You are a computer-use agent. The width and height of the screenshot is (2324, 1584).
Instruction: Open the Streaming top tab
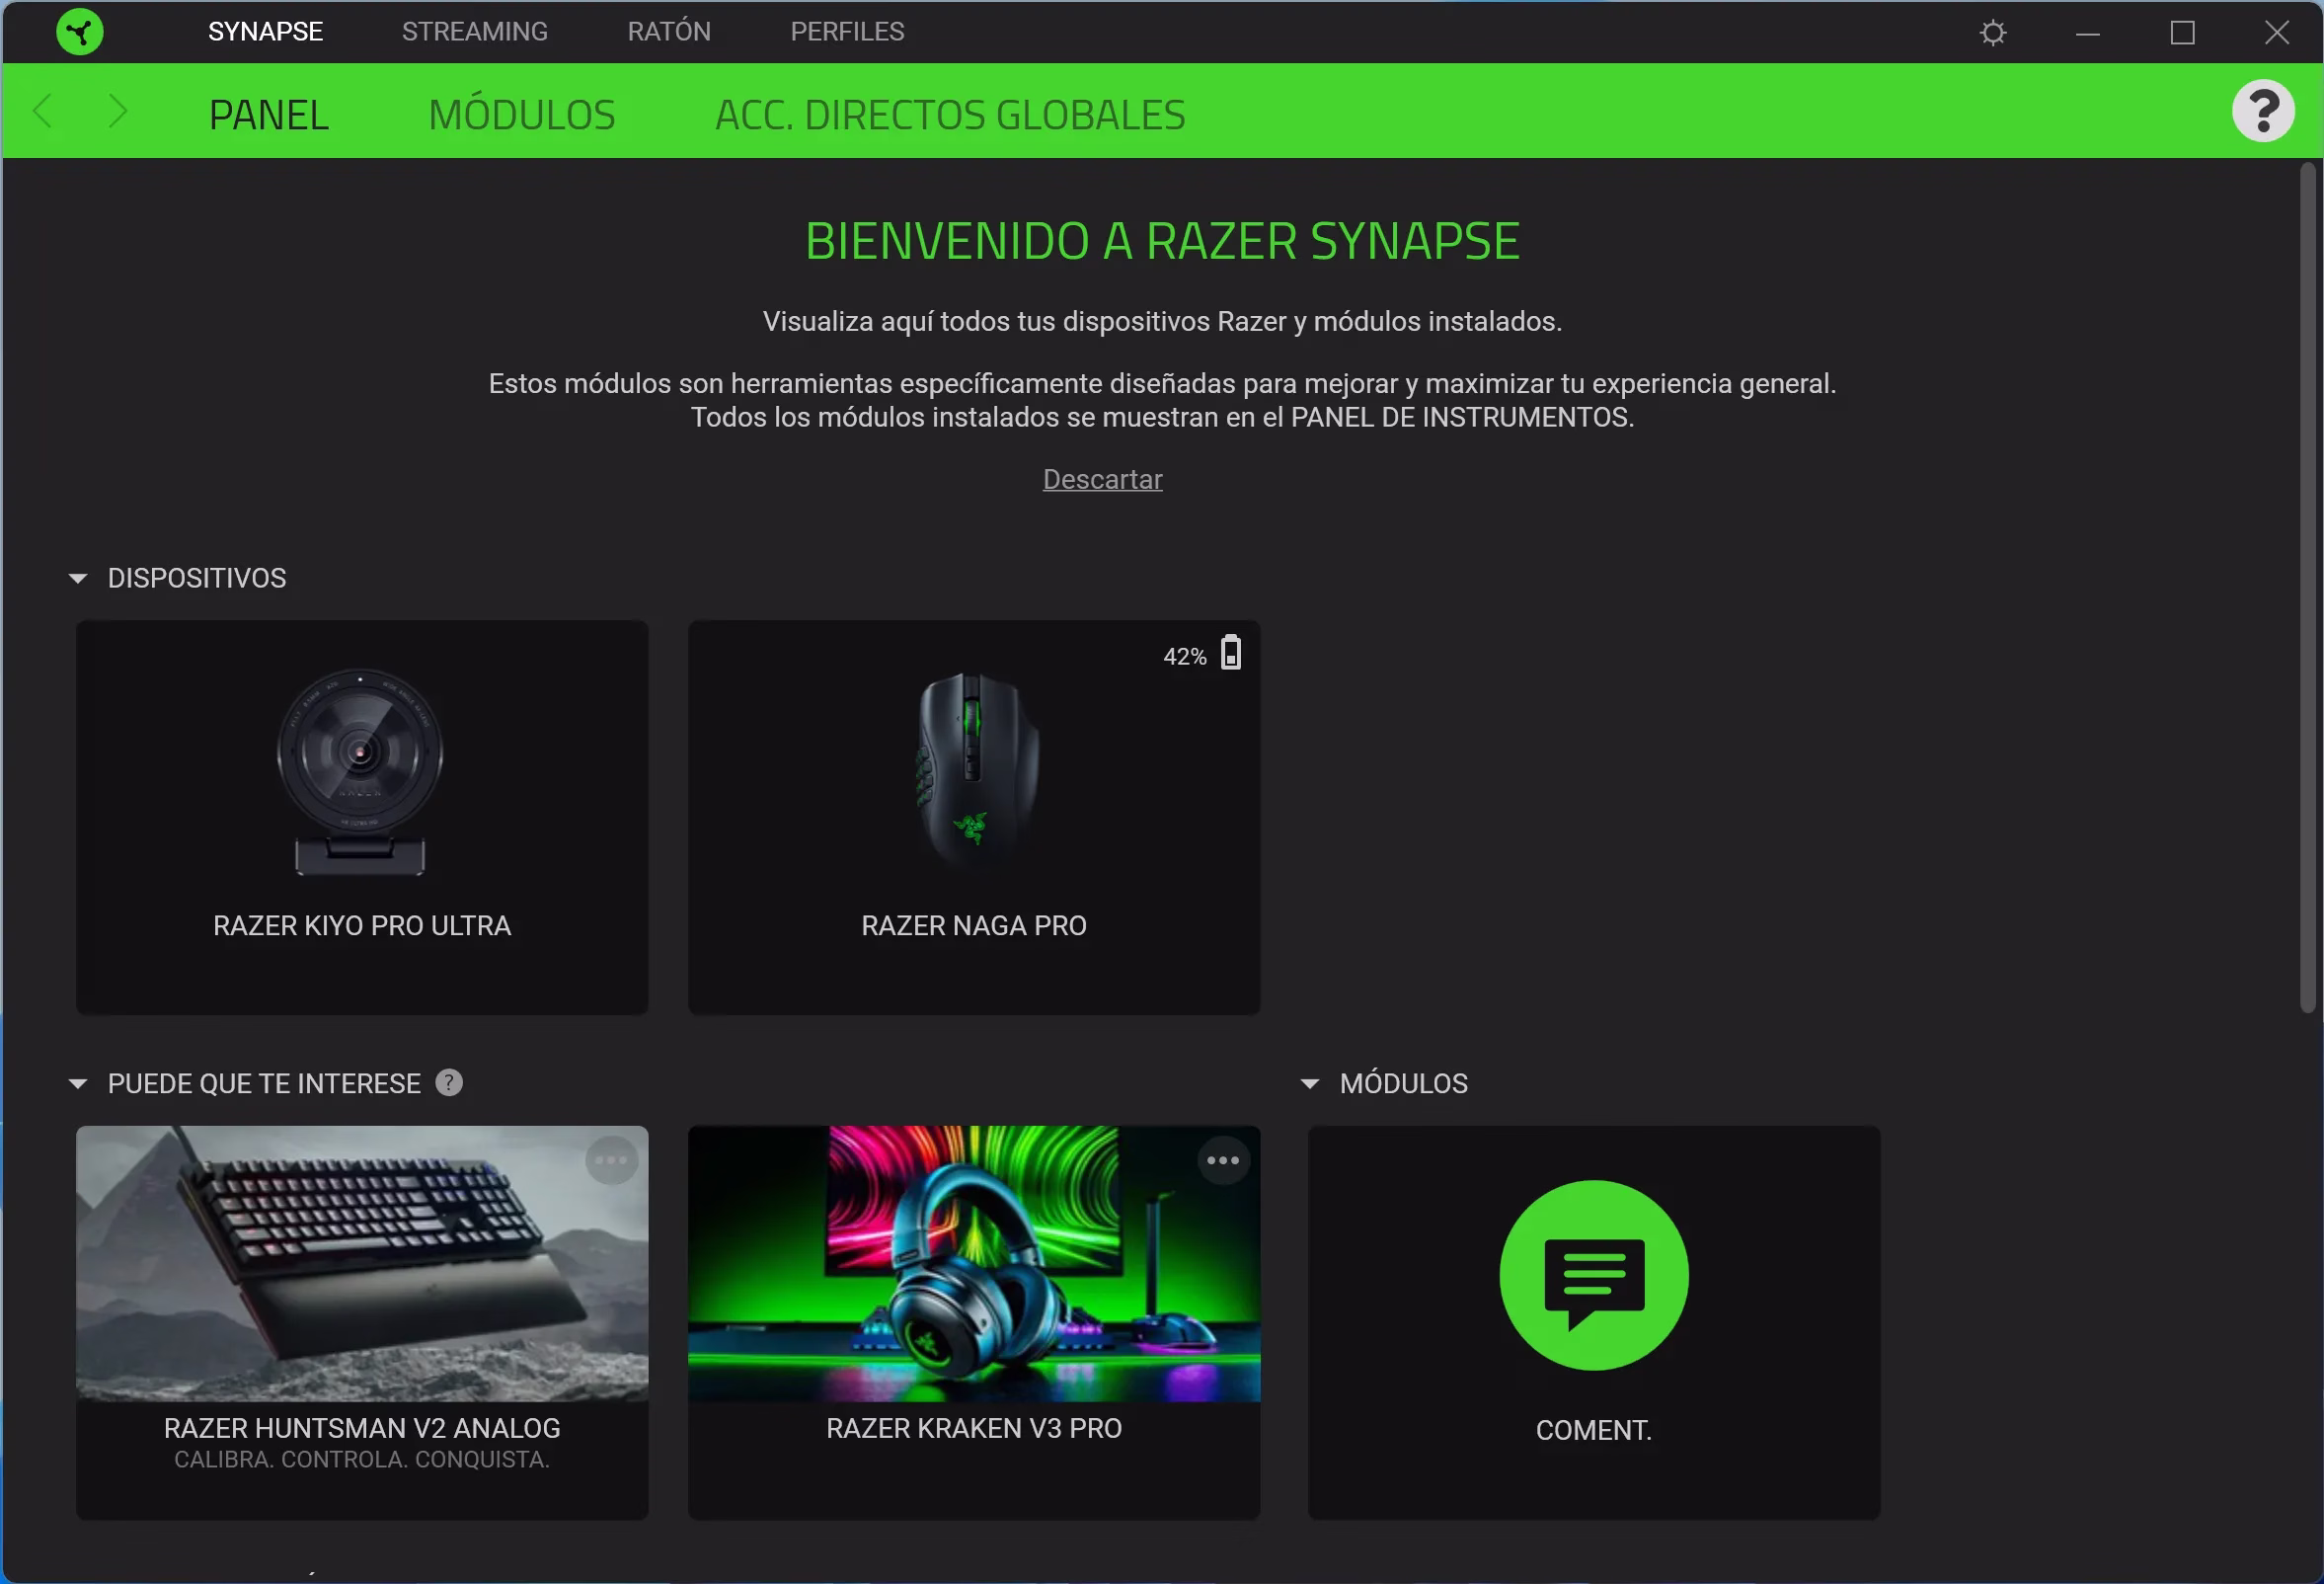475,32
